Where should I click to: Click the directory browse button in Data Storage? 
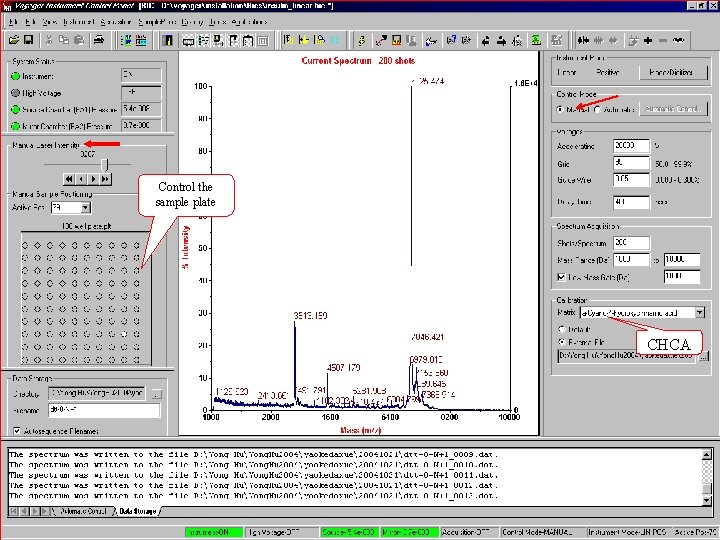pyautogui.click(x=156, y=394)
